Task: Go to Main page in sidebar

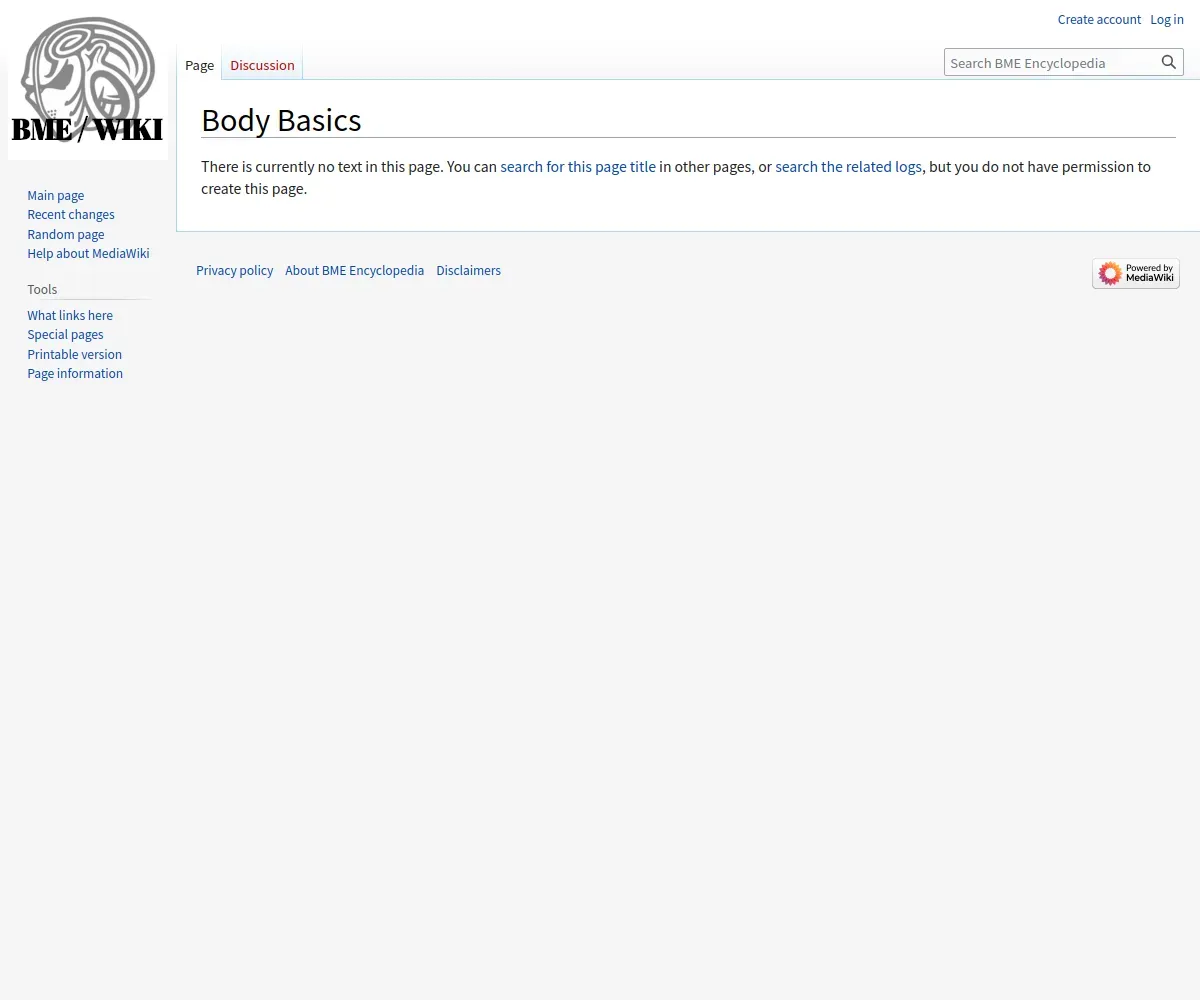Action: point(56,195)
